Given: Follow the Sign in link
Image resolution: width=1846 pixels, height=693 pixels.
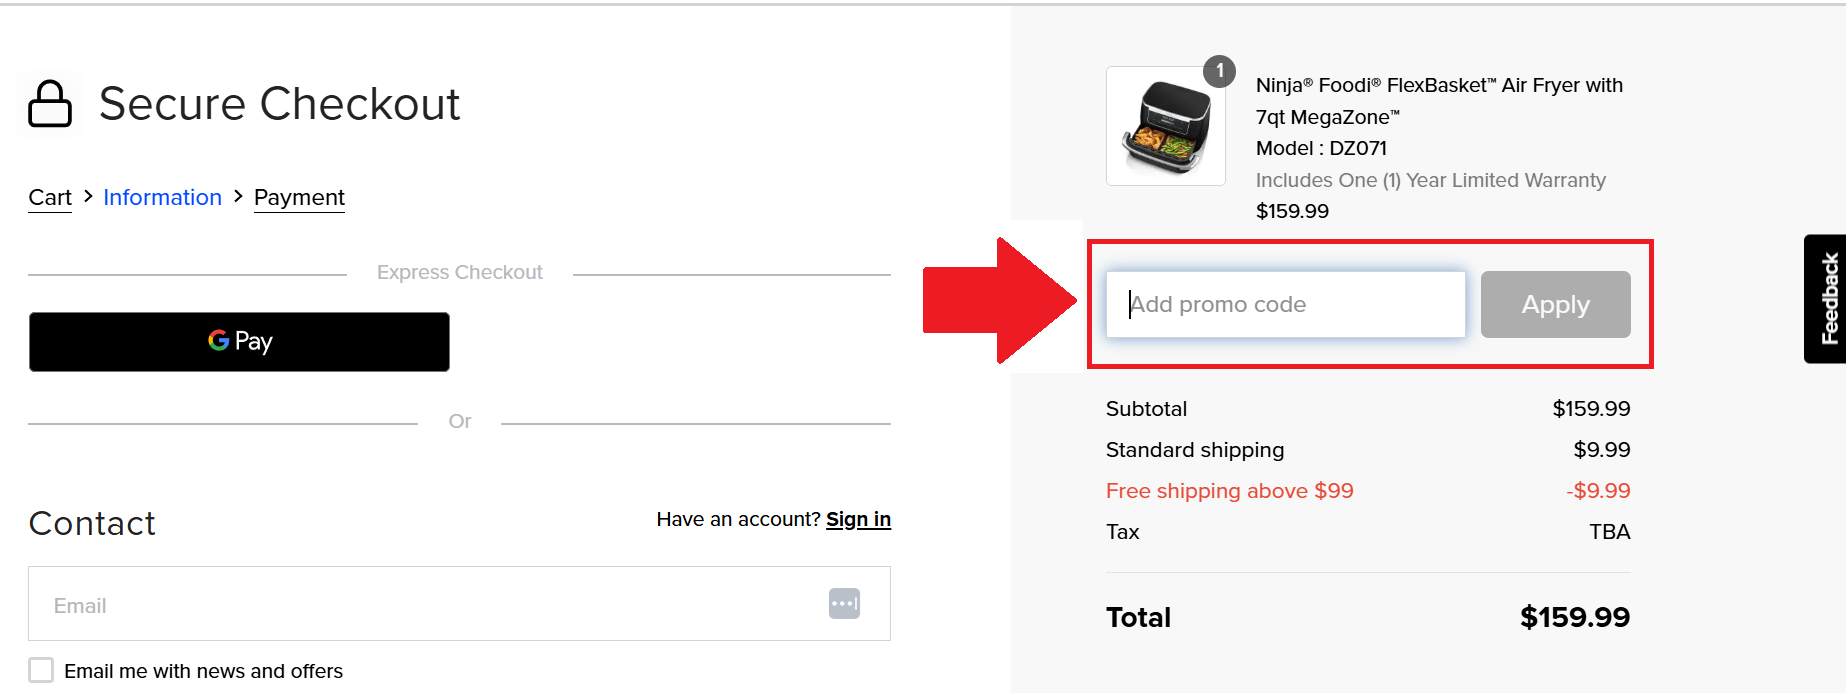Looking at the screenshot, I should pos(858,519).
